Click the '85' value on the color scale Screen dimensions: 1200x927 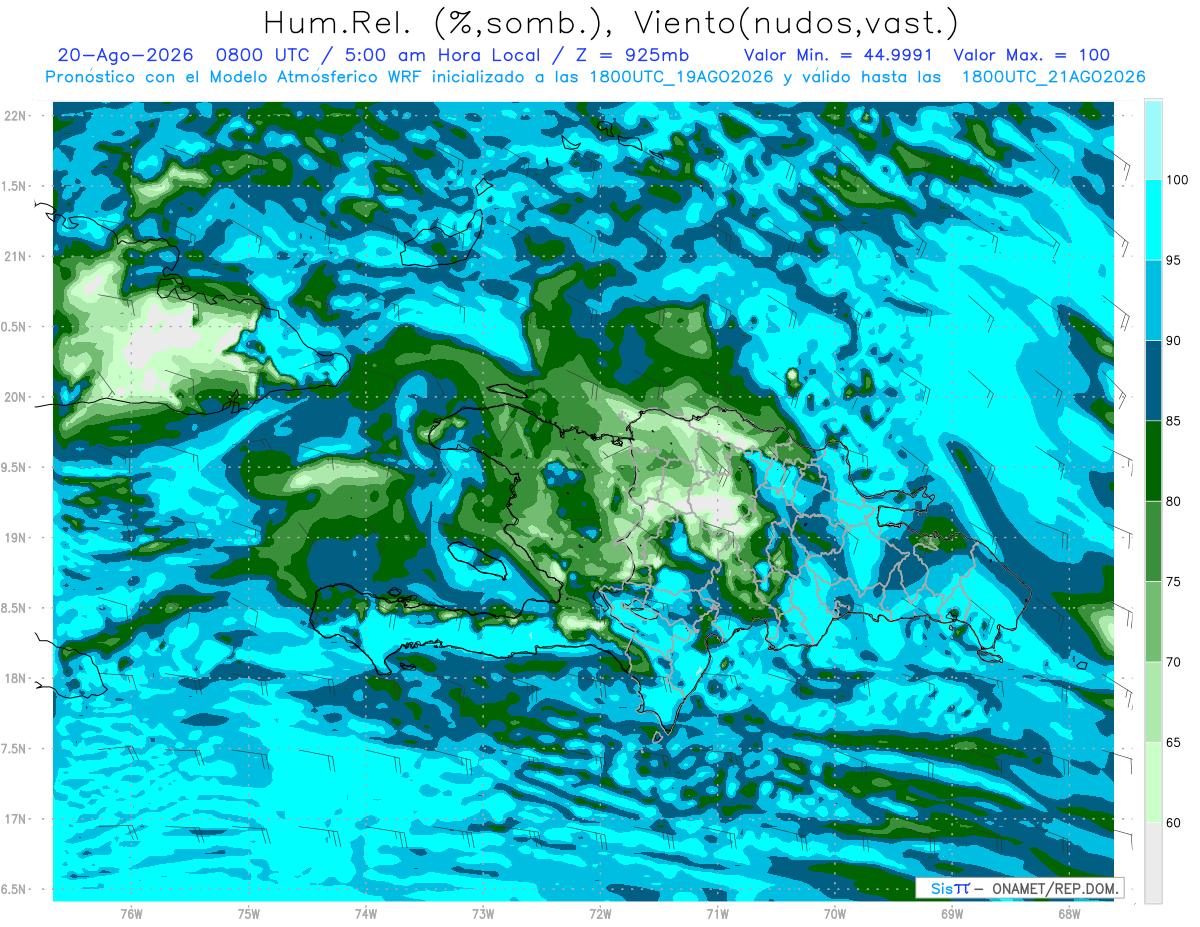coord(1175,421)
